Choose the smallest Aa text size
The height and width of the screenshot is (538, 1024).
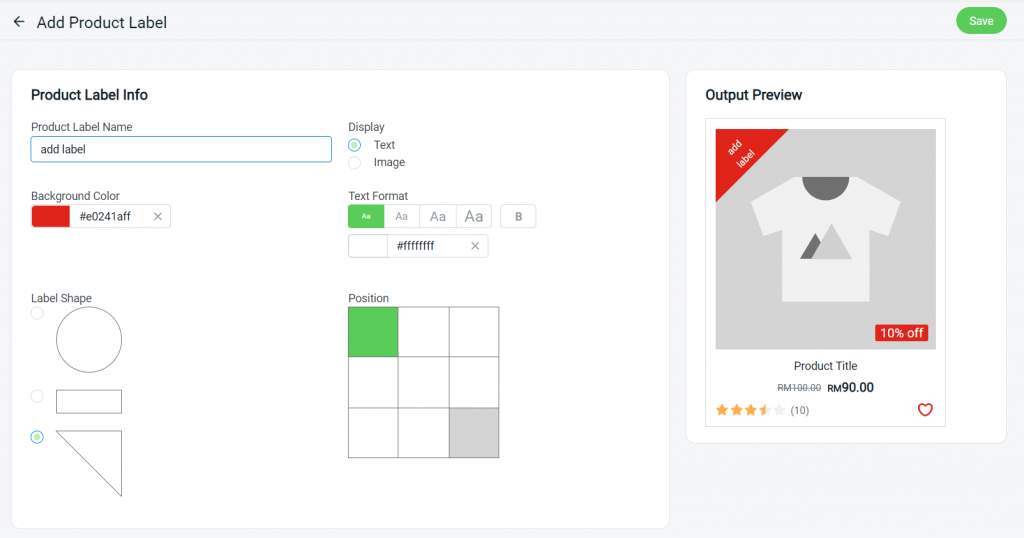[366, 217]
